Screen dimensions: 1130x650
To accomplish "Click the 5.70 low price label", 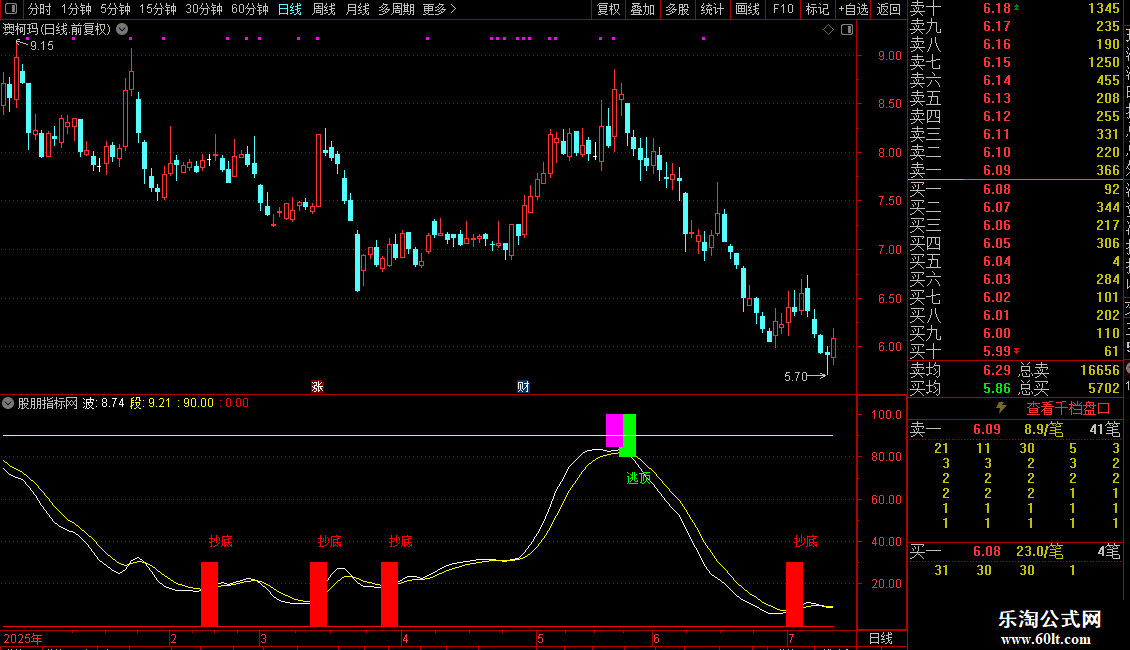I will [796, 376].
